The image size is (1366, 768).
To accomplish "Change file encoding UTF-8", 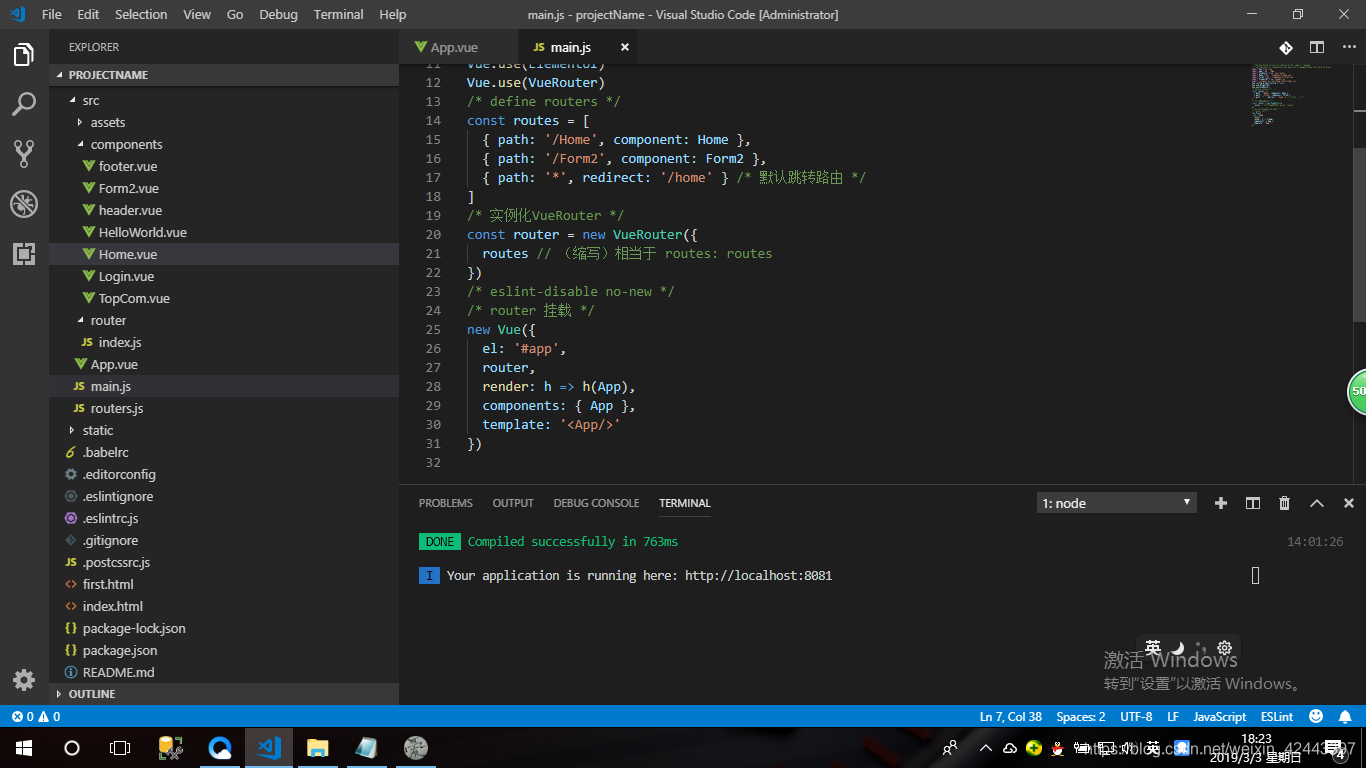I will click(x=1136, y=716).
